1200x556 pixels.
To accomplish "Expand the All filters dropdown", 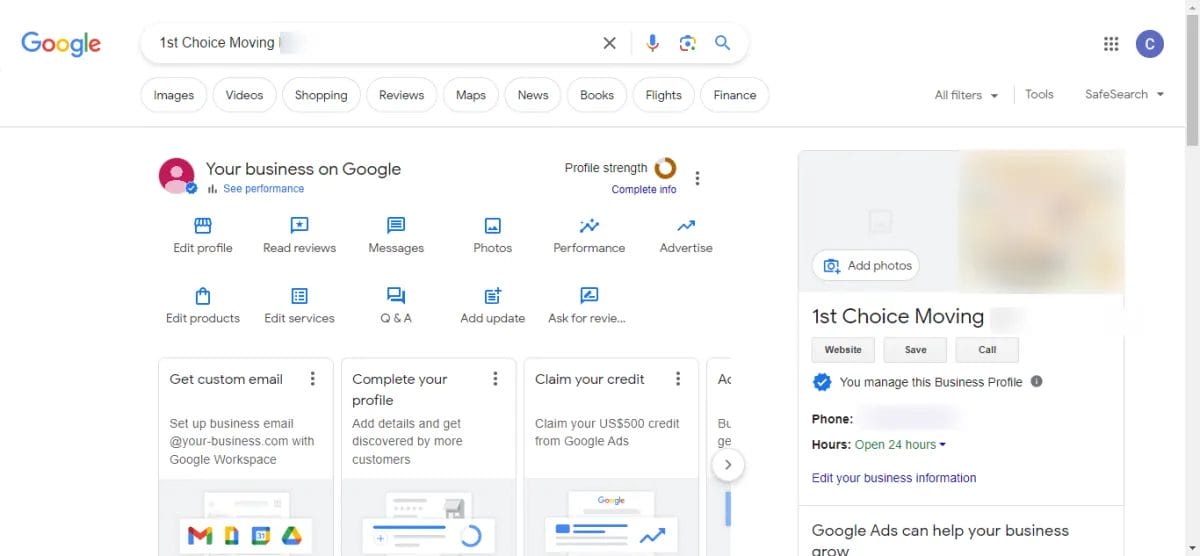I will pos(966,95).
